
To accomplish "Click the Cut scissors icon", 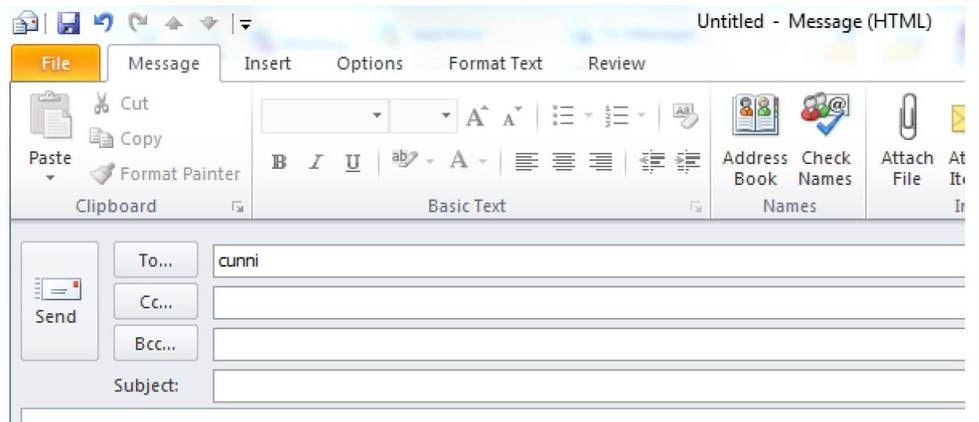I will pos(102,104).
